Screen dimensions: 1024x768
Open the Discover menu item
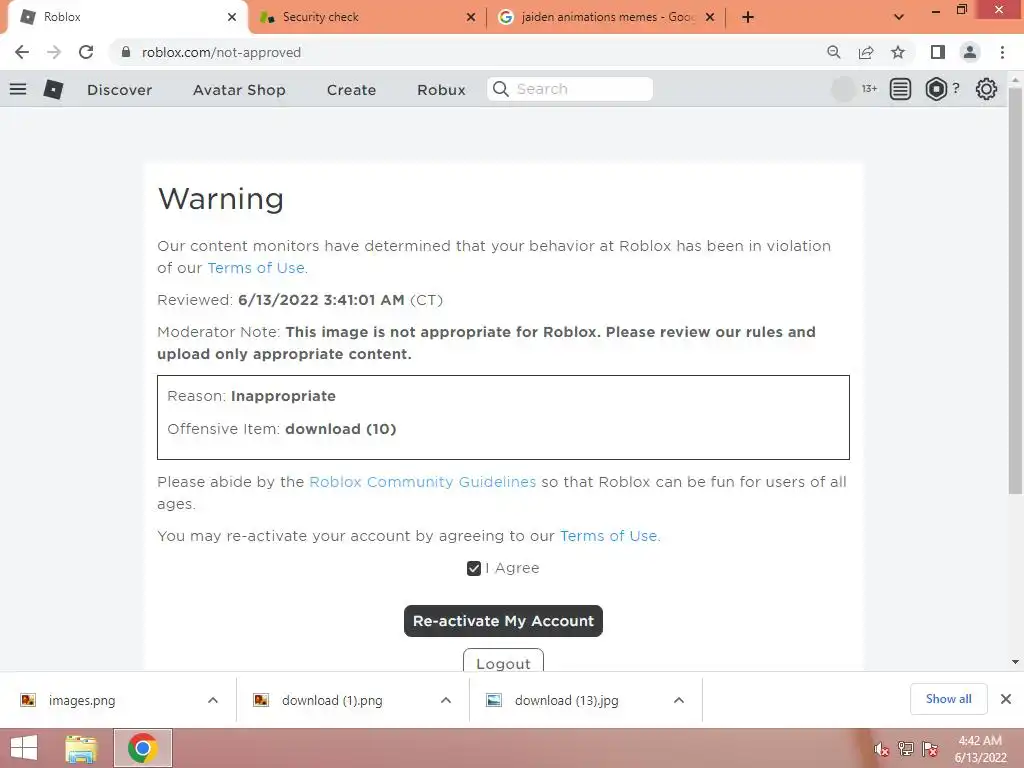(120, 89)
